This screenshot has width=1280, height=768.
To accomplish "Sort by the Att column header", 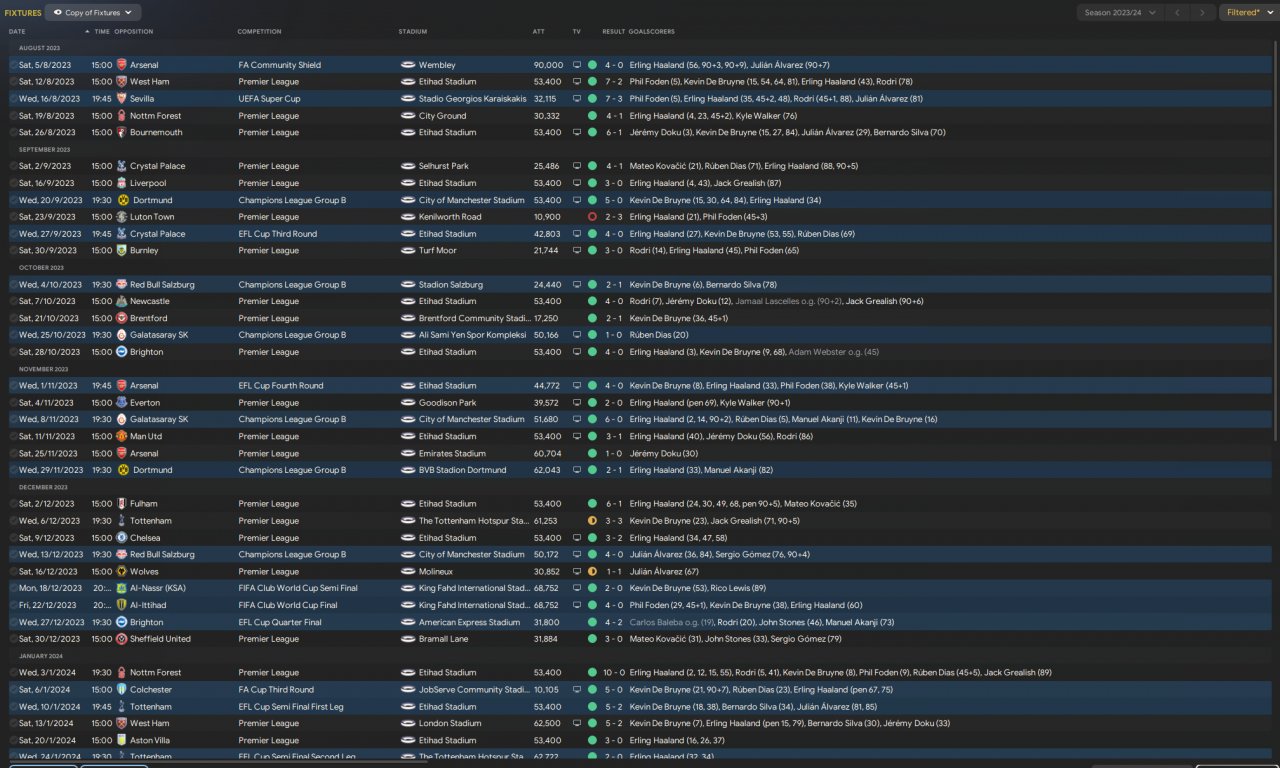I will click(539, 32).
